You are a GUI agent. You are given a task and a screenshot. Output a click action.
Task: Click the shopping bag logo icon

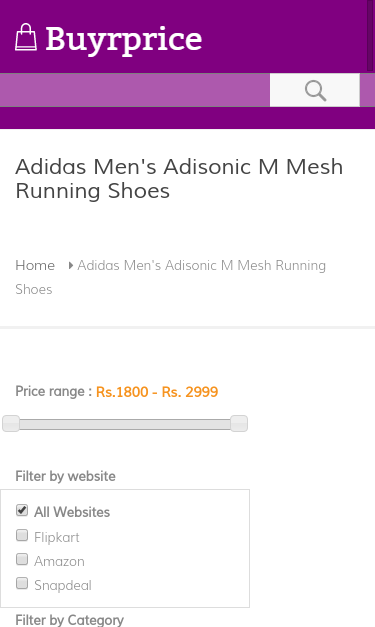(26, 37)
